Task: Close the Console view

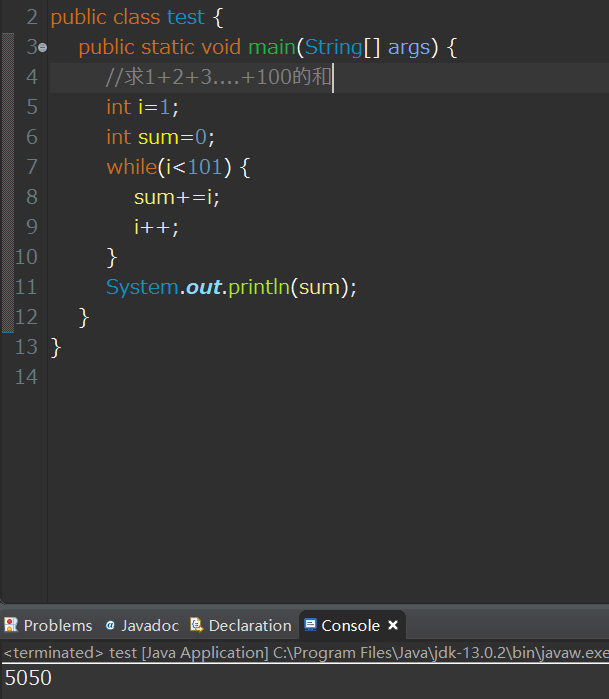Action: [x=393, y=625]
